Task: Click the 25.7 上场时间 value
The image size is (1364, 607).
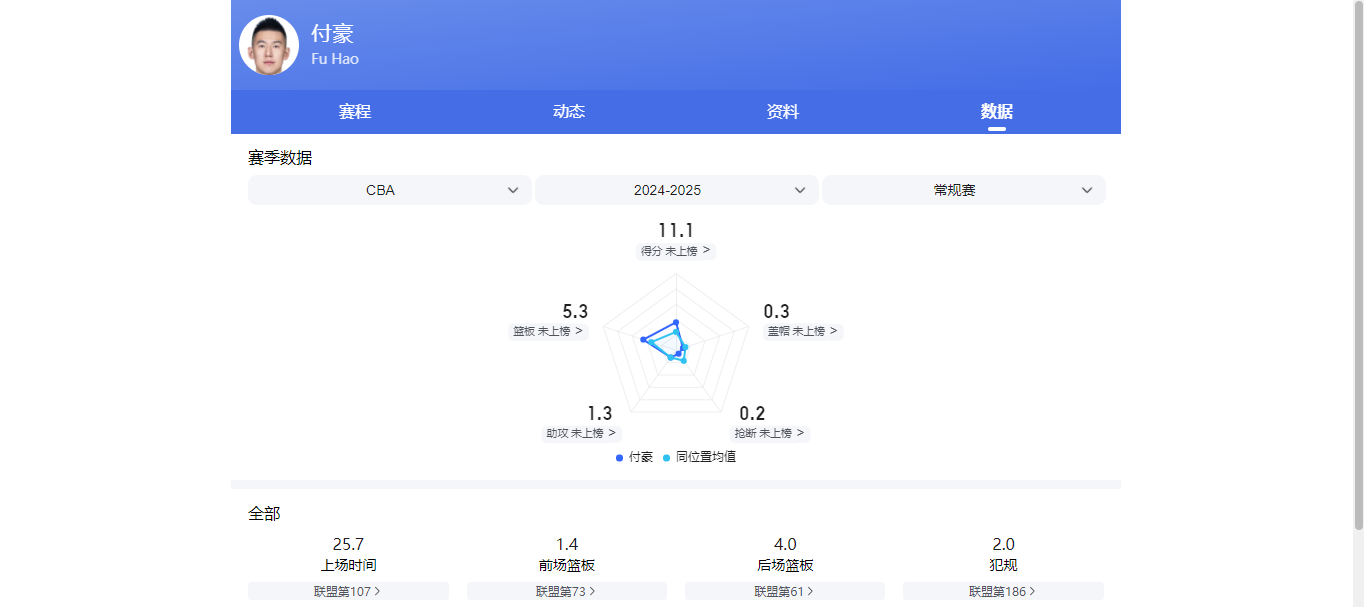Action: pos(348,544)
